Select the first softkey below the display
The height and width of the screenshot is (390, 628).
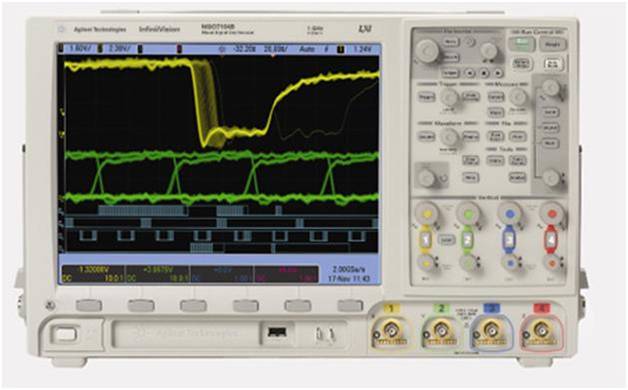(89, 306)
